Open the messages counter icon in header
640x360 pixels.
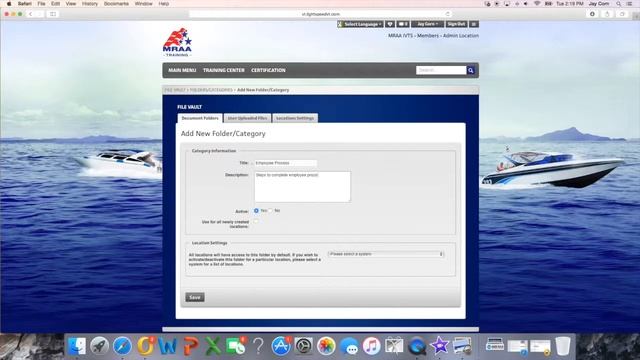pos(403,24)
